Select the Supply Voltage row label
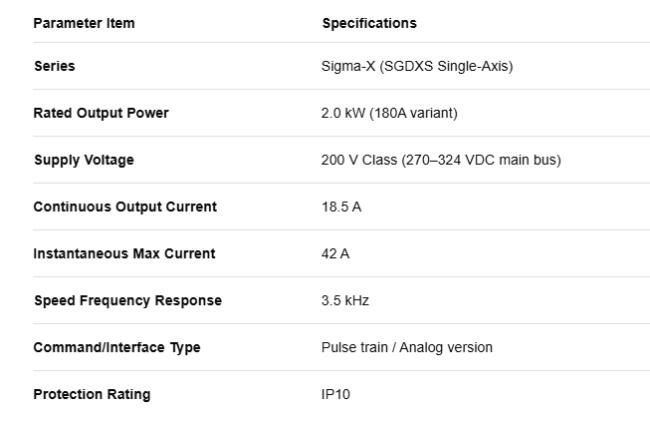 tap(84, 160)
